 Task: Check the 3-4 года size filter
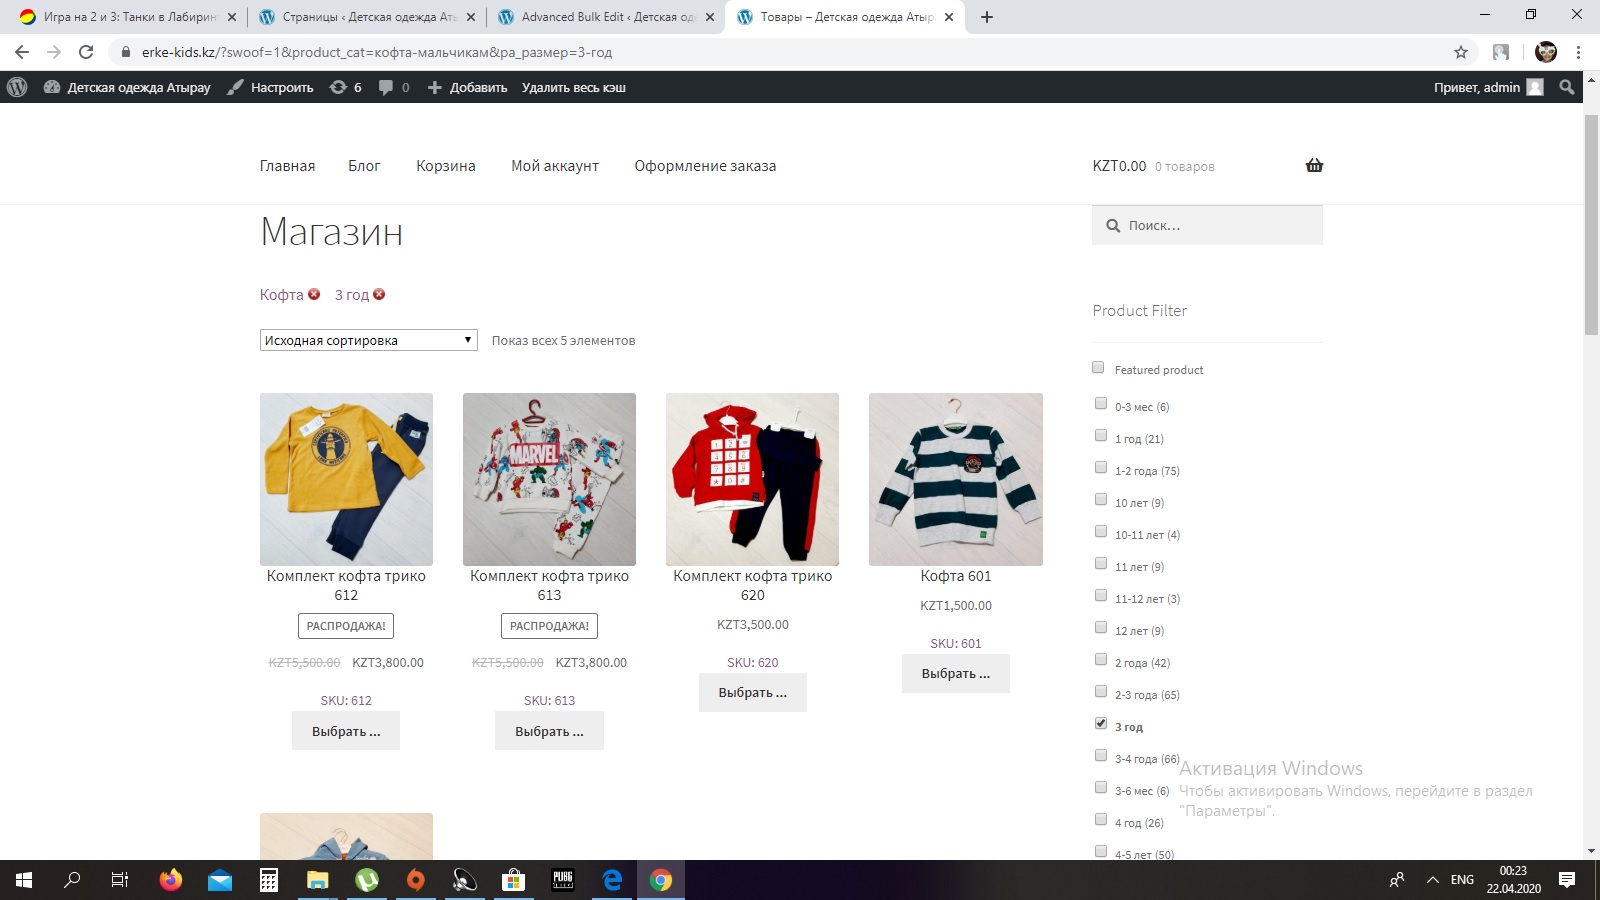[x=1101, y=755]
